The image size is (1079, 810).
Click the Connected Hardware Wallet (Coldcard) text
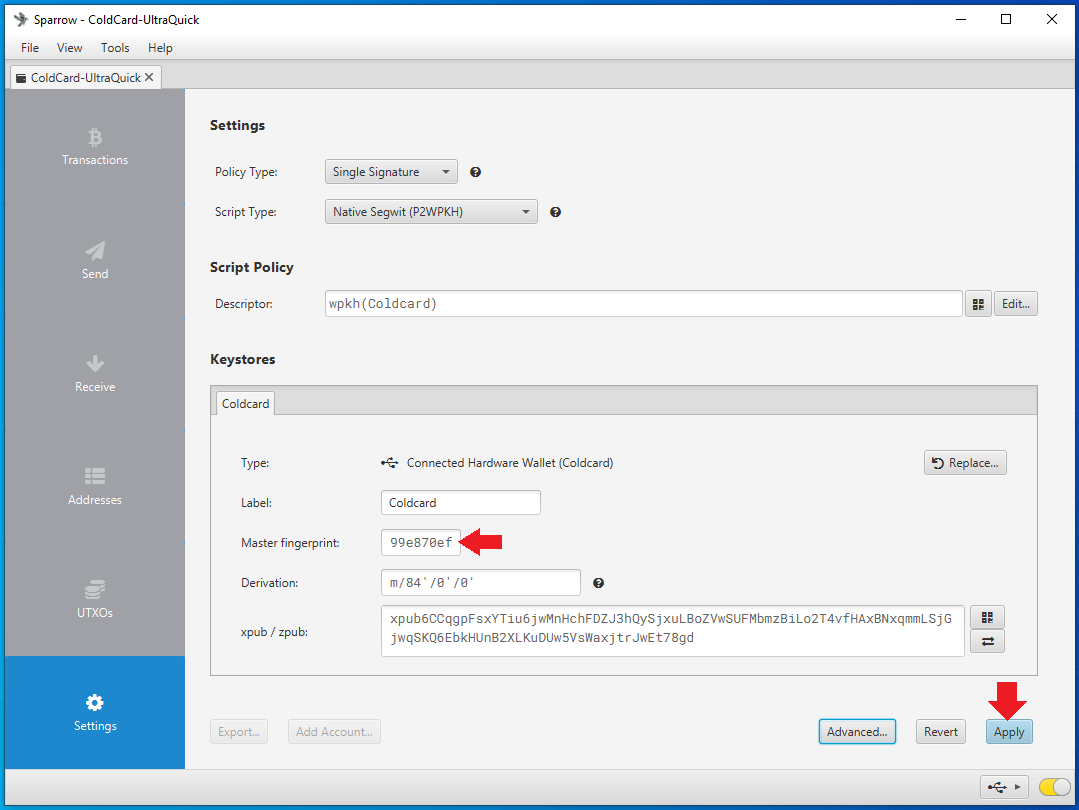click(509, 463)
